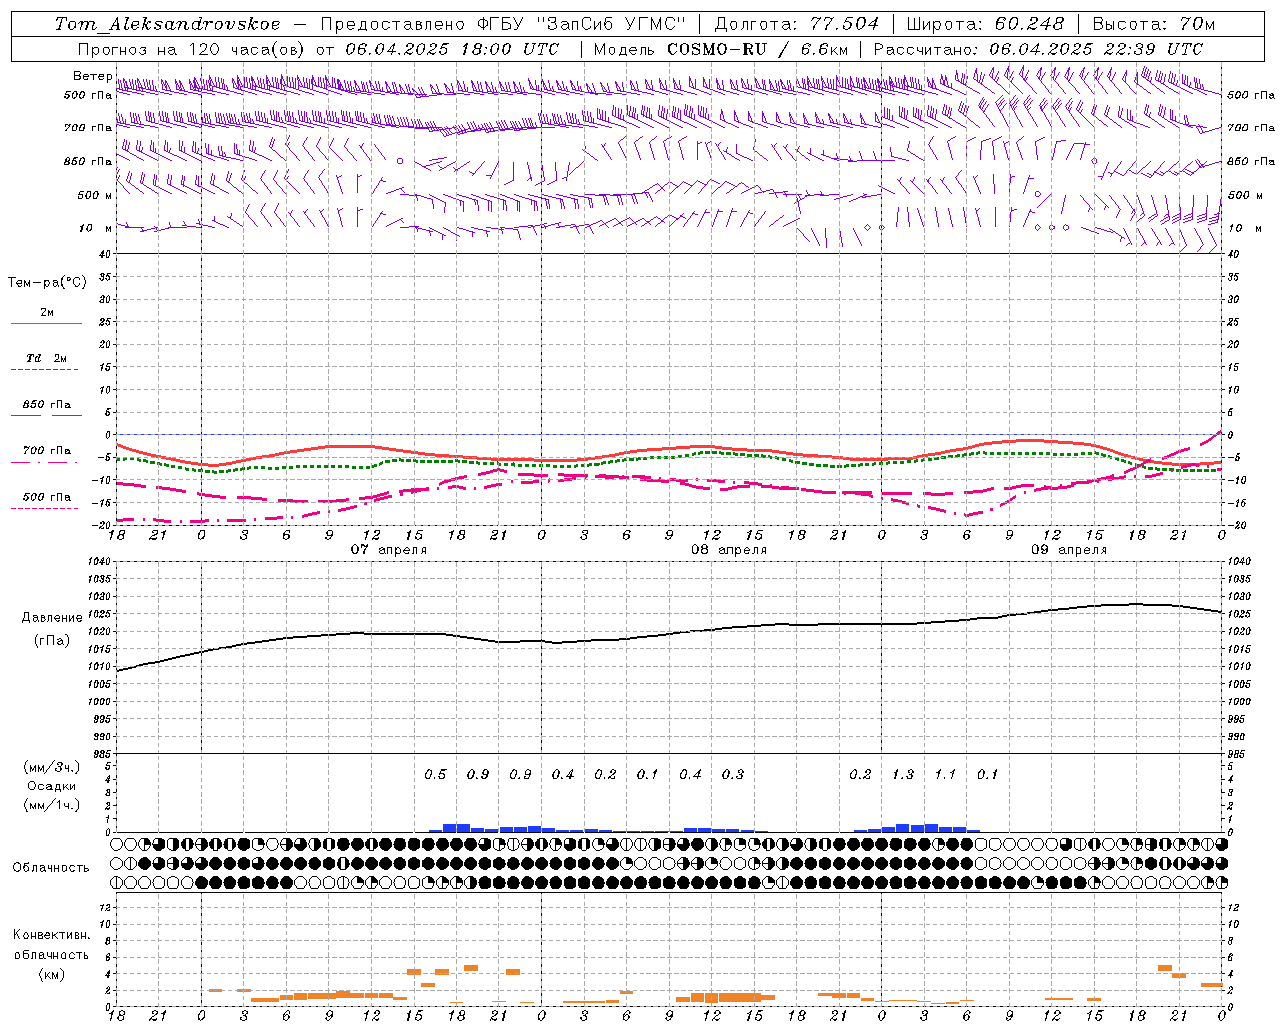Click the Модель COSMO-RU / 6.6км label
This screenshot has height=1024, width=1280.
721,49
